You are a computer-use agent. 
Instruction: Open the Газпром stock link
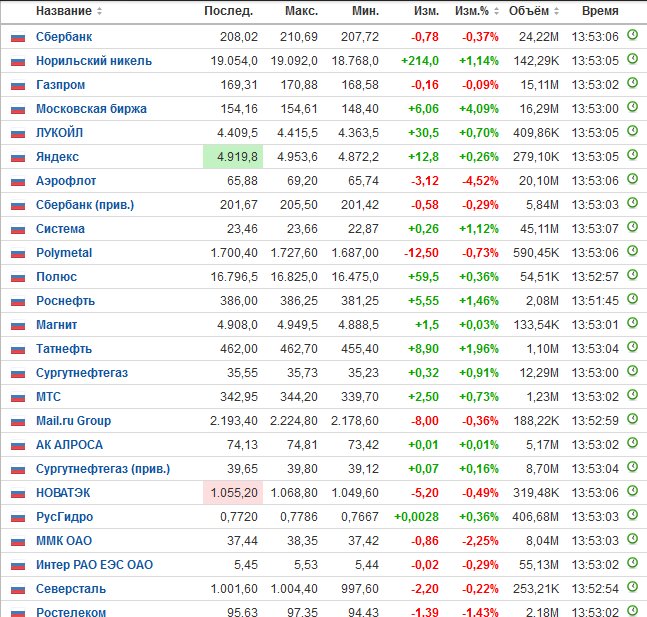(60, 85)
